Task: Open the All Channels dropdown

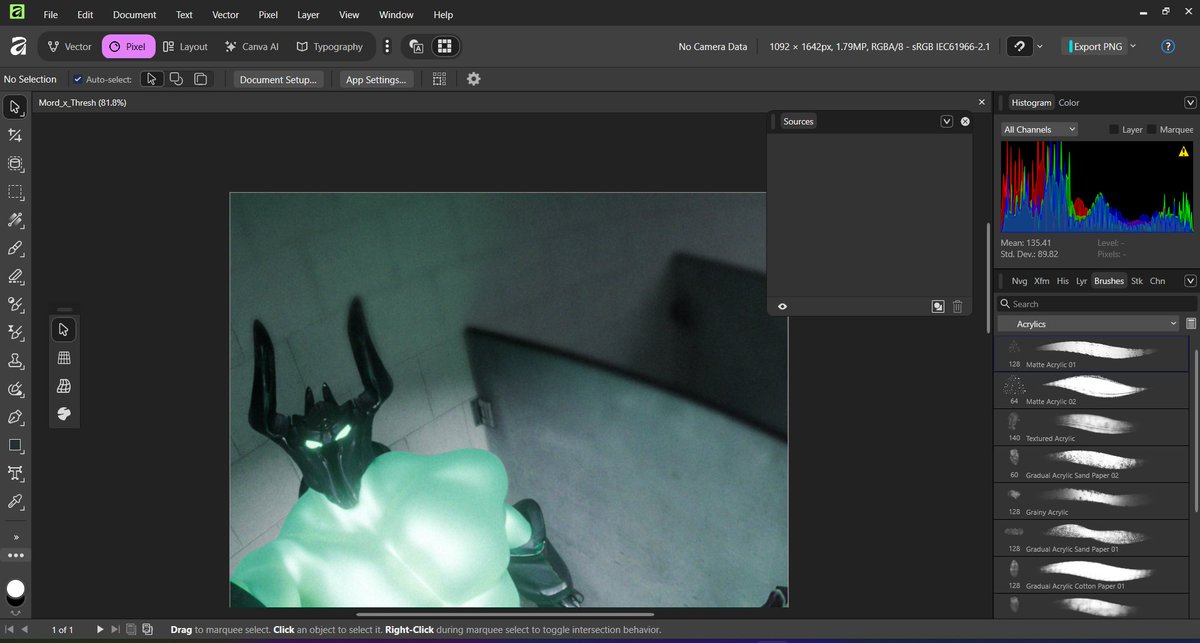Action: 1040,130
